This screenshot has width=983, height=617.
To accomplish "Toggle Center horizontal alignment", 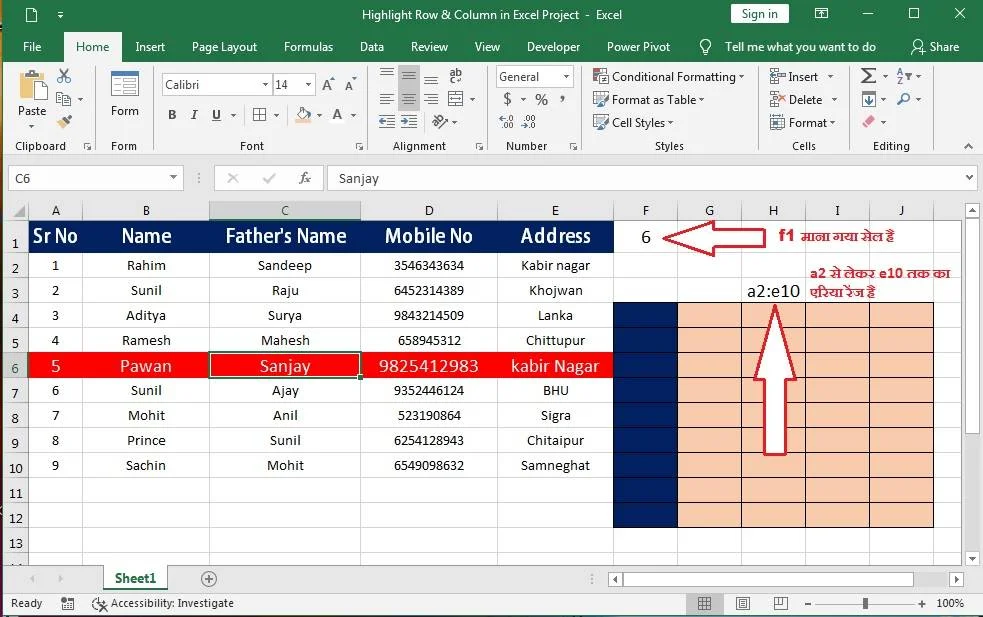I will tap(409, 99).
